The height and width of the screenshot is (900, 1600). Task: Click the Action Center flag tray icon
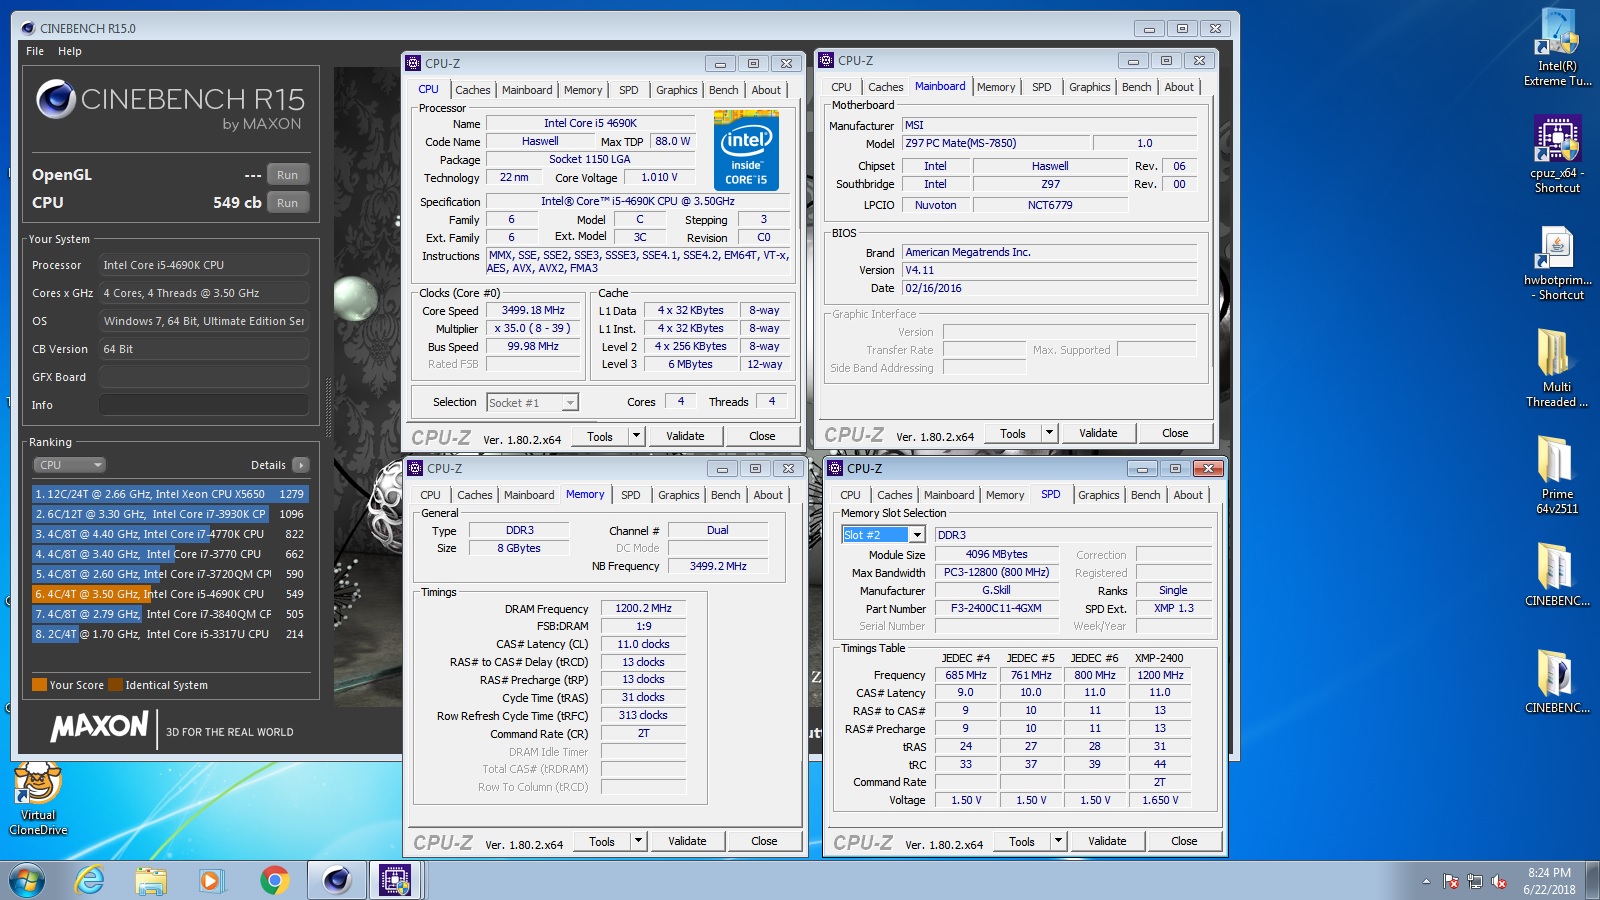[x=1451, y=881]
